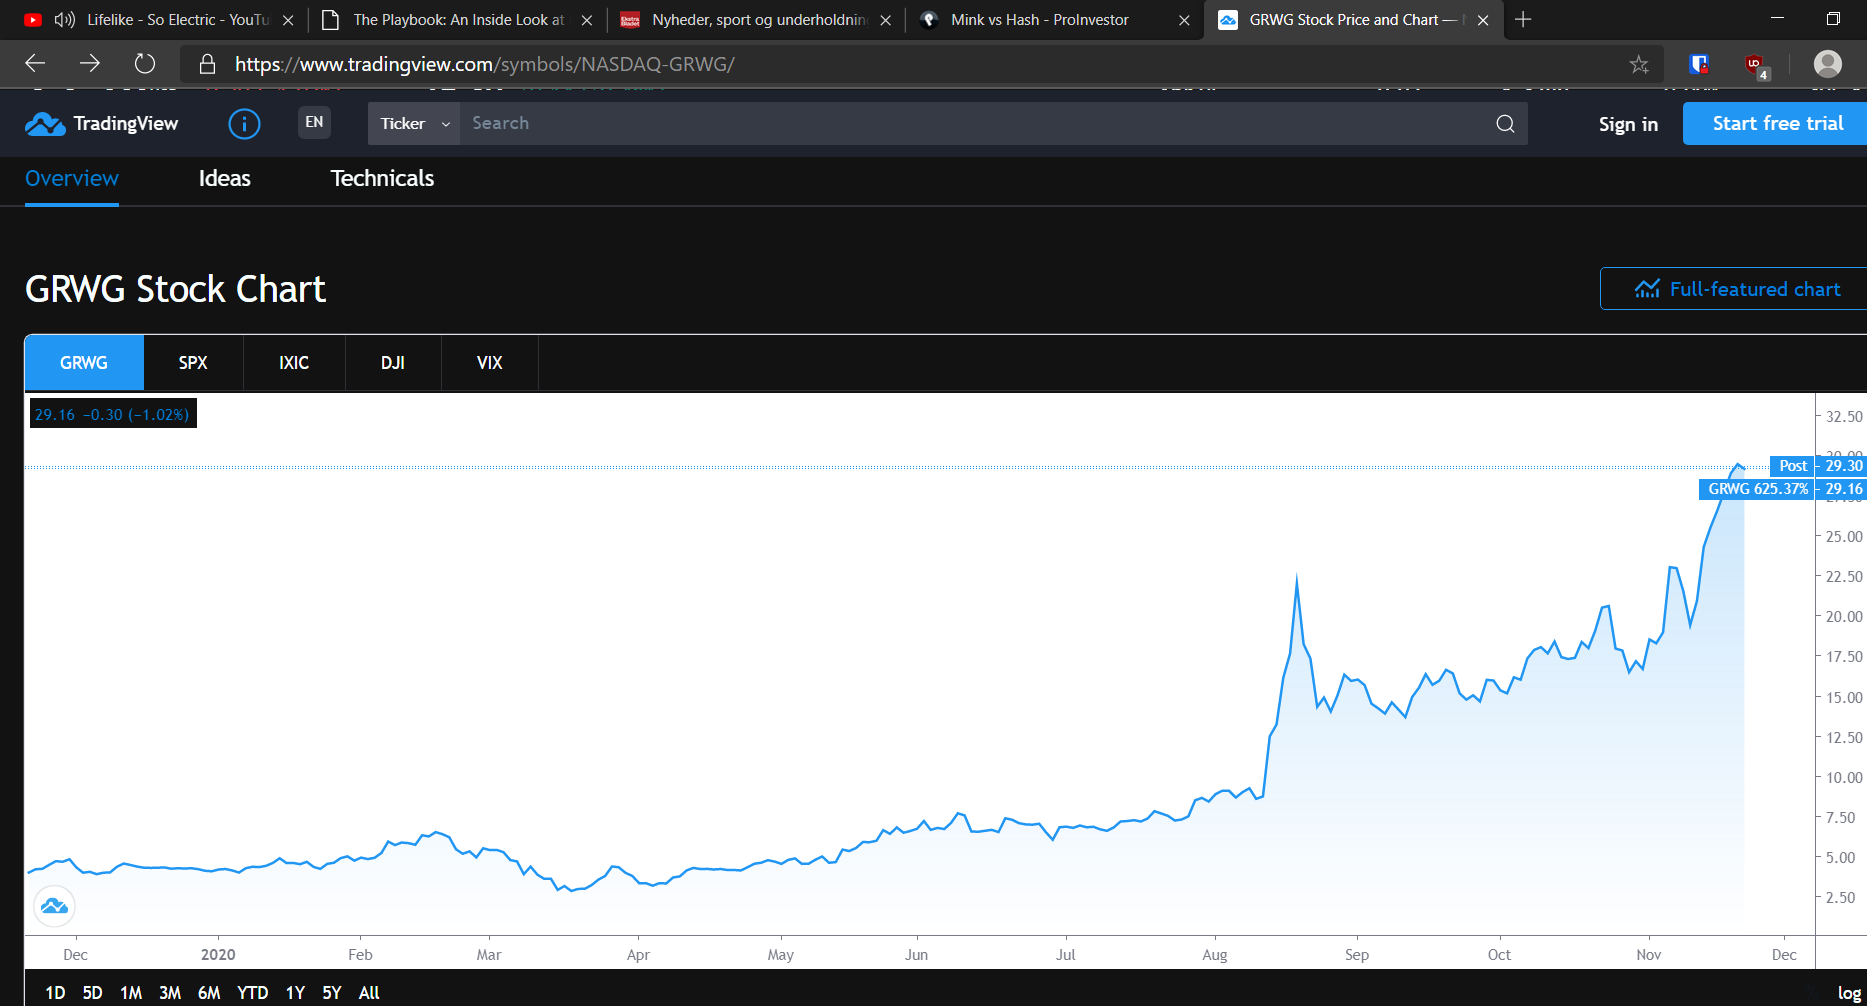Click the TradingView logo icon
Screen dimensions: 1867x1006
[x=45, y=124]
